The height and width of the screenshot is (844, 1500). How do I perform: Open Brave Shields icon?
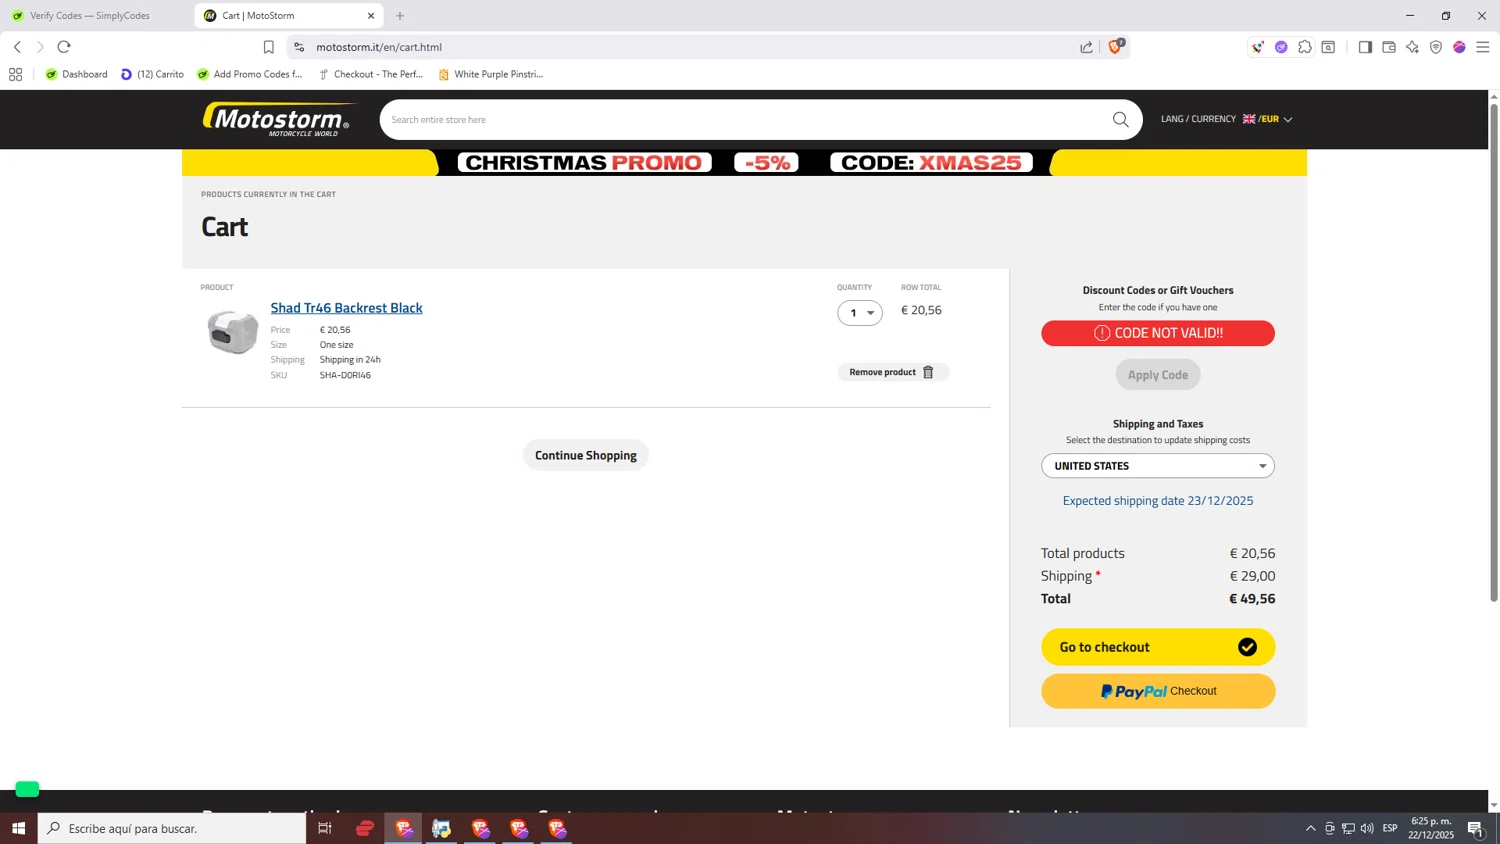tap(1115, 46)
